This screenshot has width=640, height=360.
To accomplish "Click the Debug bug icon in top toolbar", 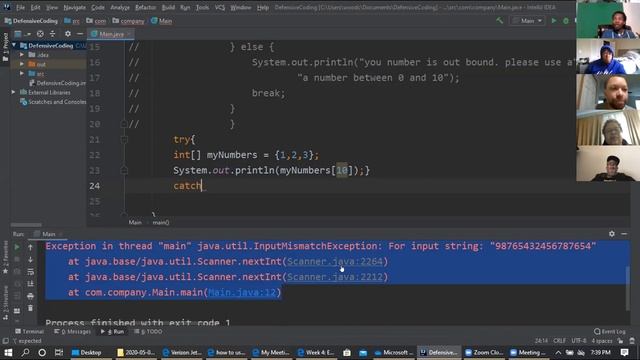I will 566,20.
